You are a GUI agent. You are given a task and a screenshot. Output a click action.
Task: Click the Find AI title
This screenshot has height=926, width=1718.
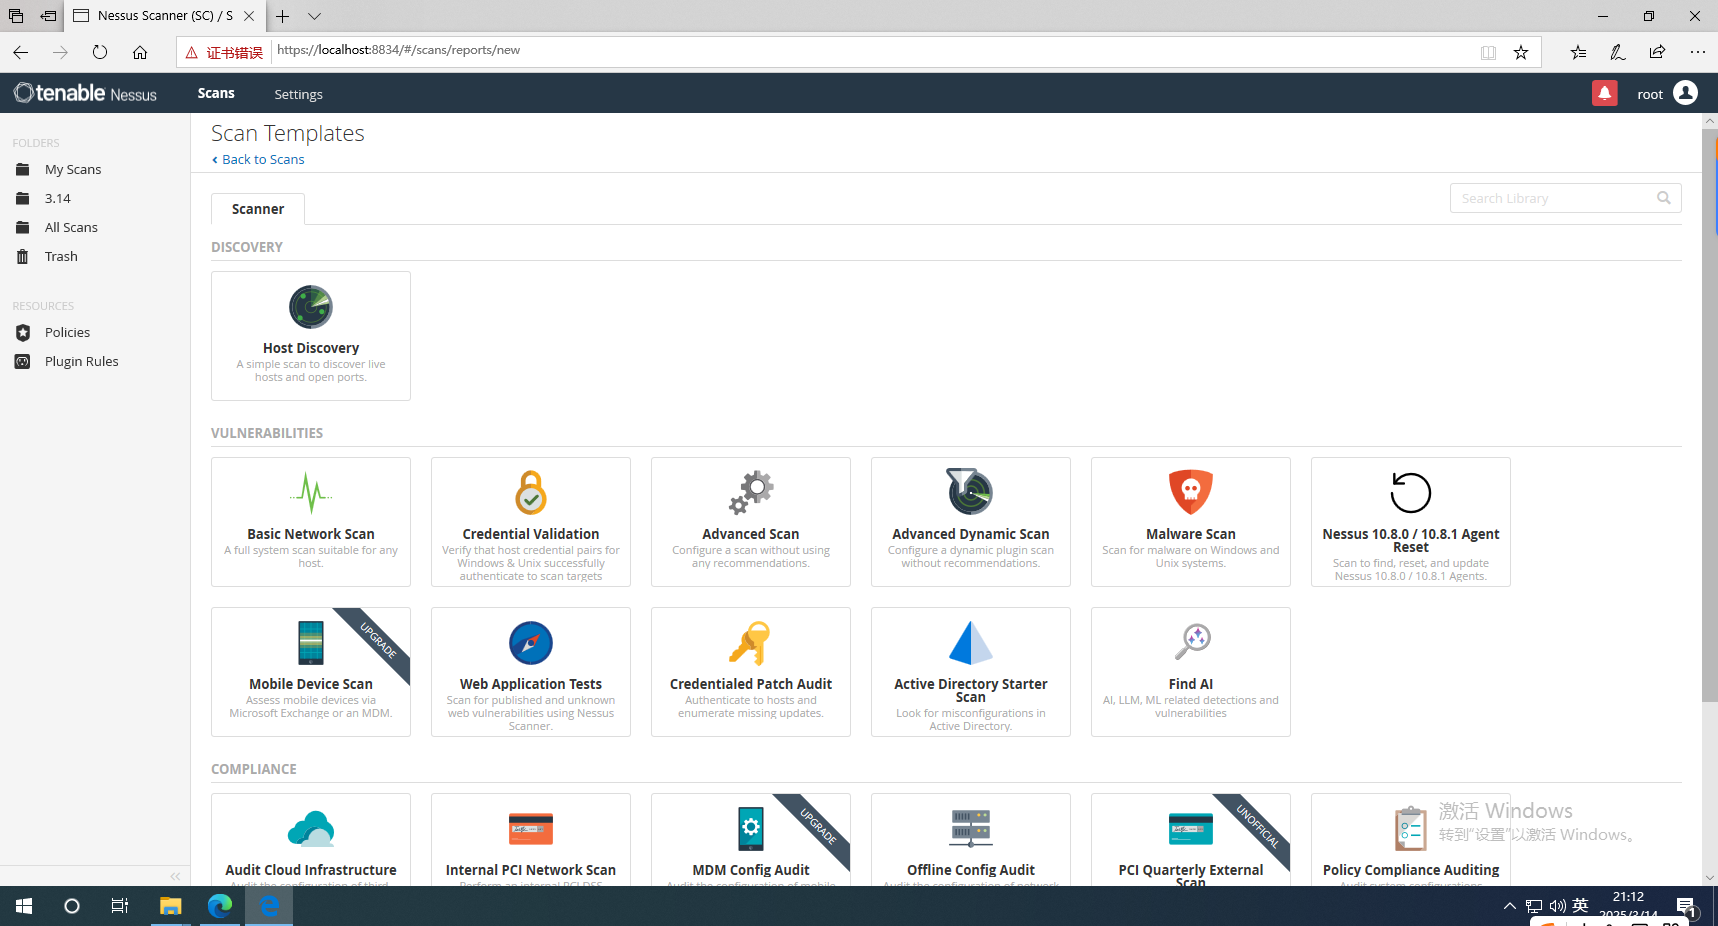(x=1191, y=684)
